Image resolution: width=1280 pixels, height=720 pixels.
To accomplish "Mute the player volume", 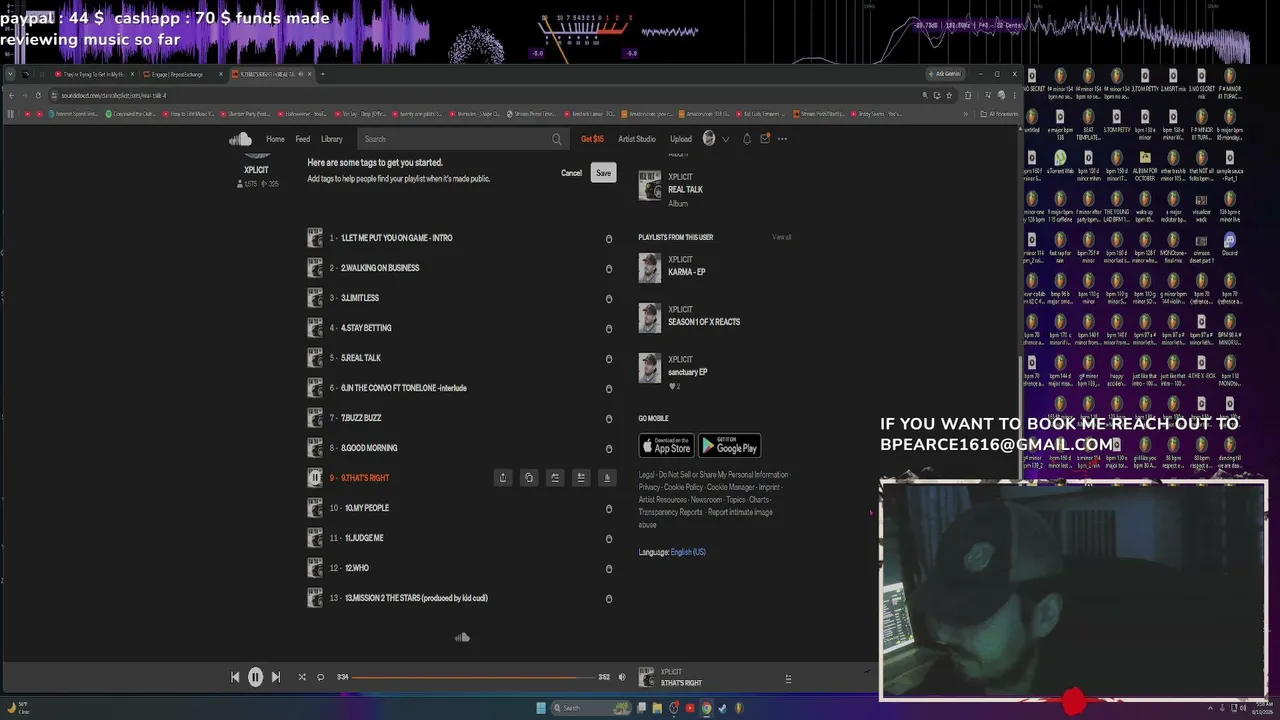I will point(621,677).
